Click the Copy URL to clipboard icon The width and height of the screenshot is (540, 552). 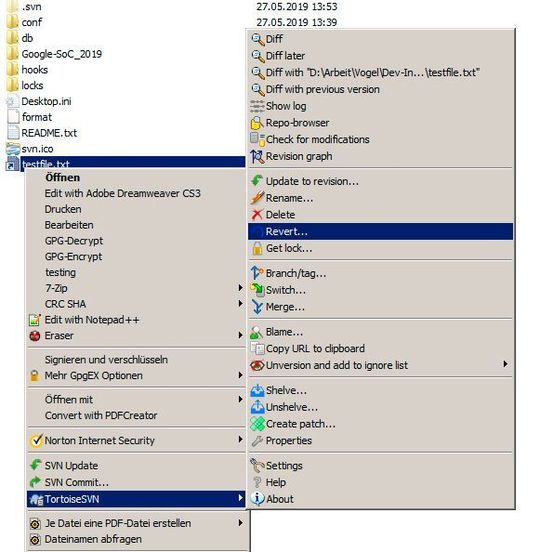click(257, 349)
